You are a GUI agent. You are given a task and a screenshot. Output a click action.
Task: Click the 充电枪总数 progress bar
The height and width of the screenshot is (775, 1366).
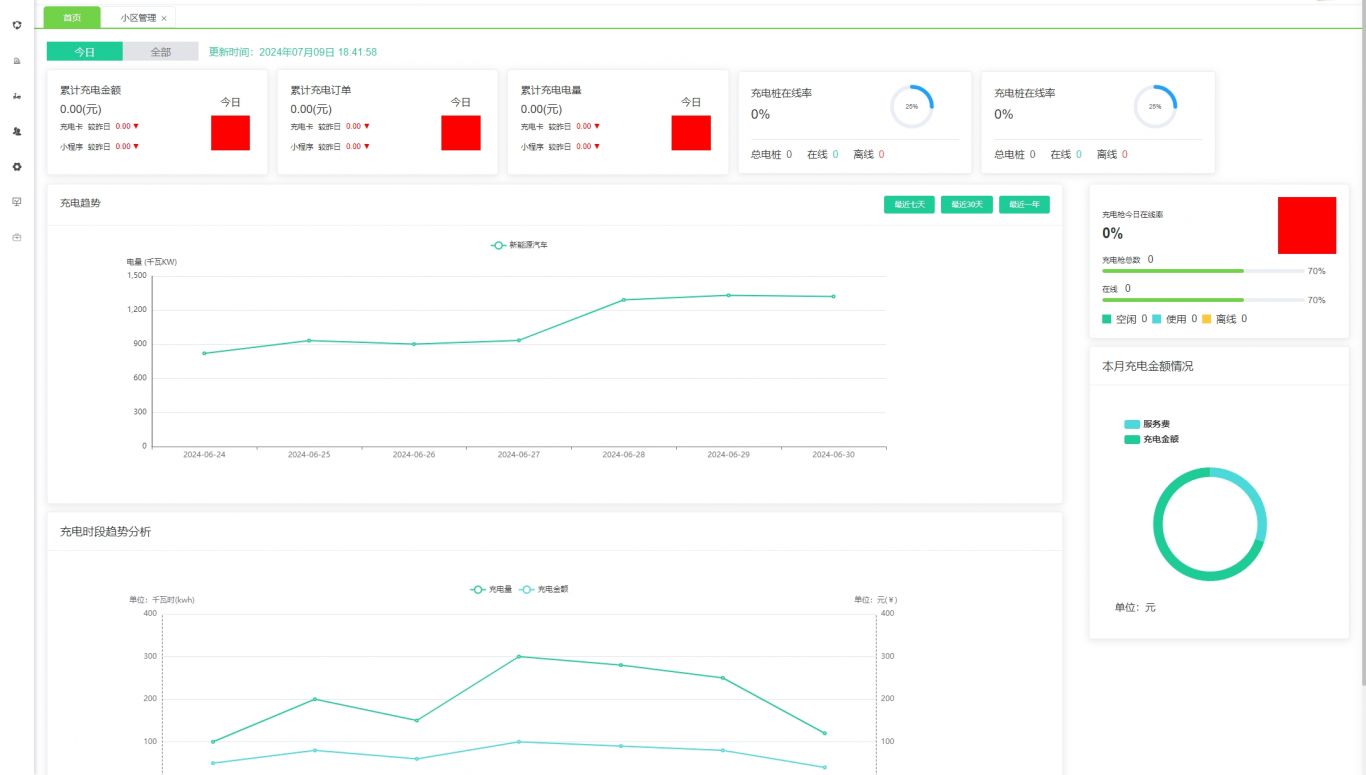pyautogui.click(x=1203, y=271)
